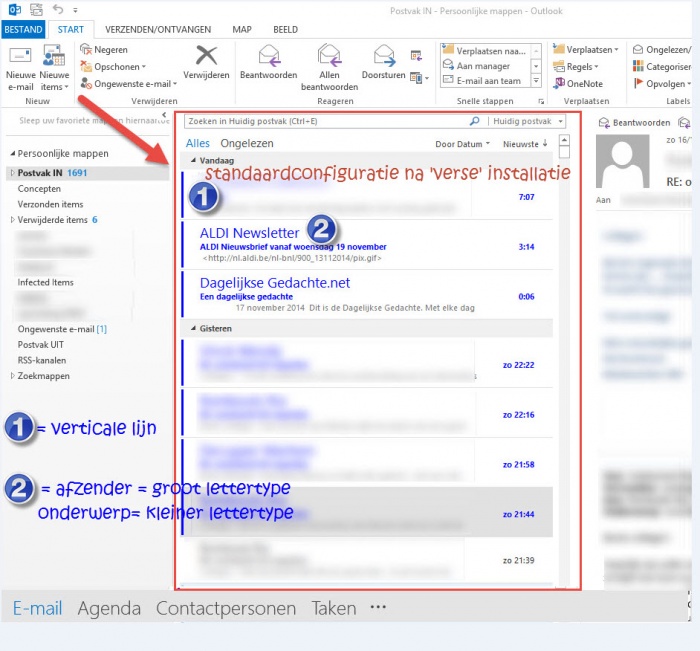Viewport: 700px width, 651px height.
Task: Collapse the Gisteren group
Action: pos(193,328)
